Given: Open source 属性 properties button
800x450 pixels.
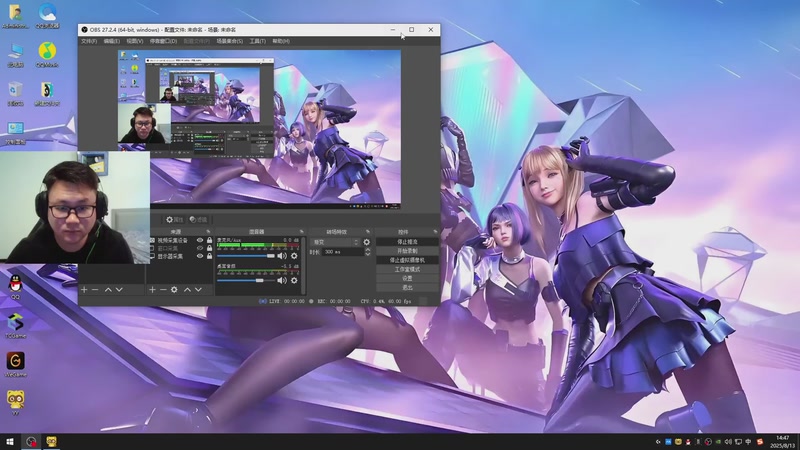Looking at the screenshot, I should point(174,219).
